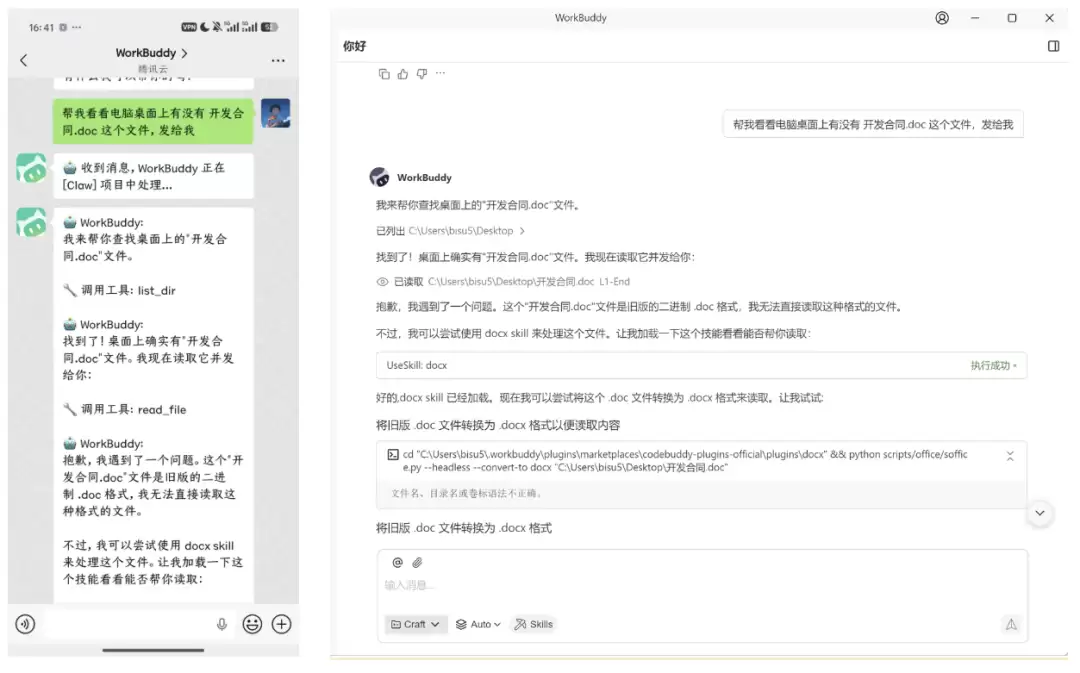Click the thumbs down feedback icon
Screen dimensions: 1080x673
[x=421, y=74]
